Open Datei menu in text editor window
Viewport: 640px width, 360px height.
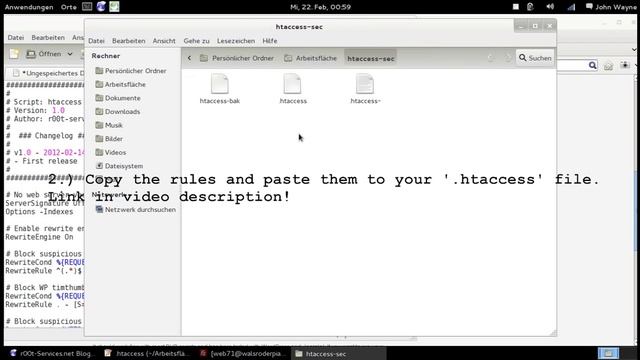[16, 37]
